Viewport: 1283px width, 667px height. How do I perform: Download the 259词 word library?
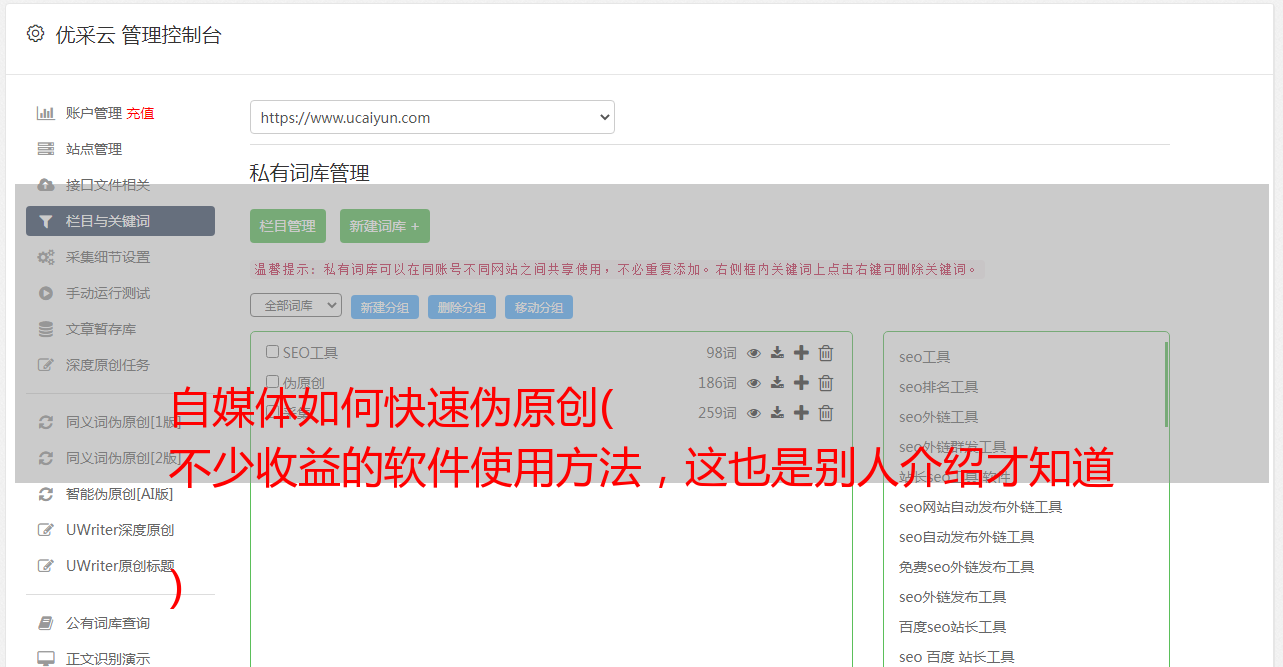coord(777,413)
